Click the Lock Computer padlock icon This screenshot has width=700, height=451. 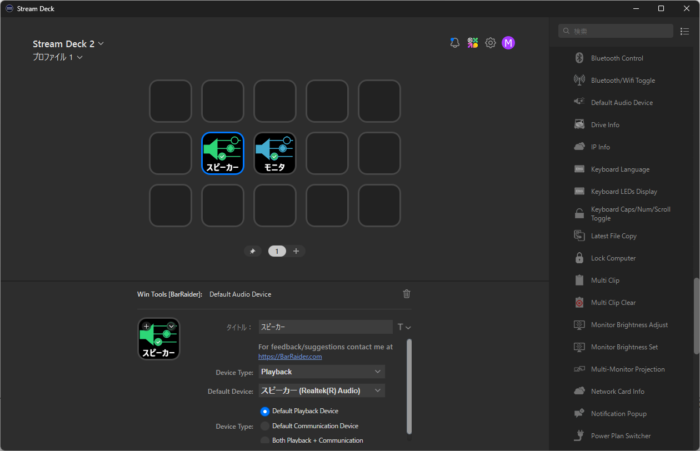point(579,258)
